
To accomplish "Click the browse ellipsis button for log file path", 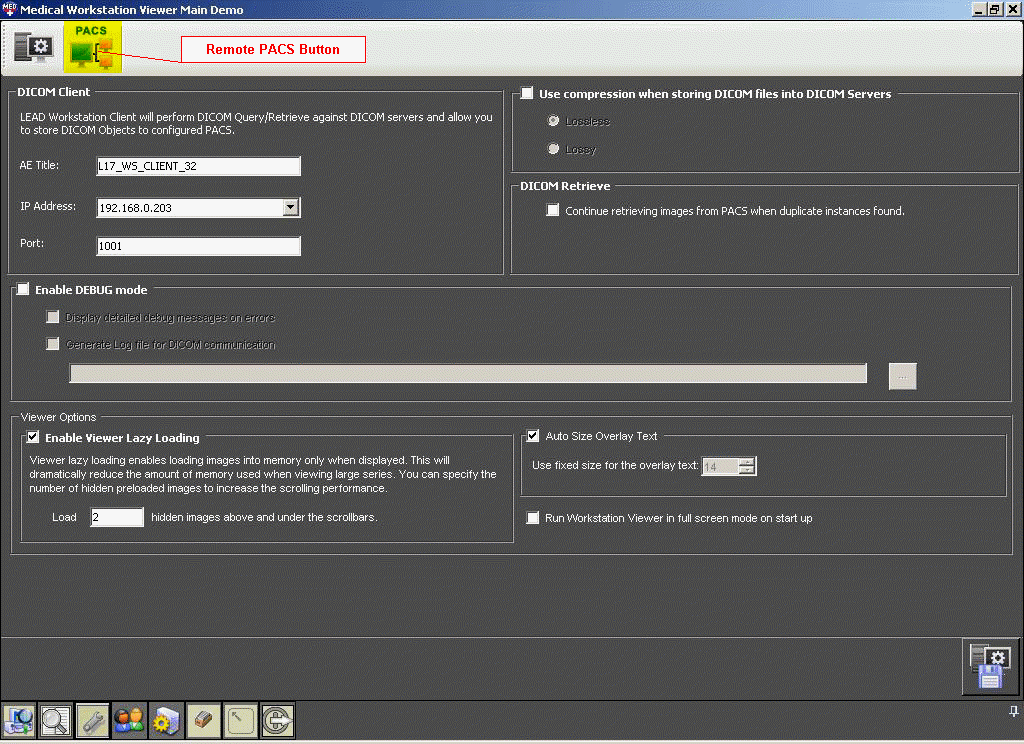I will (902, 376).
